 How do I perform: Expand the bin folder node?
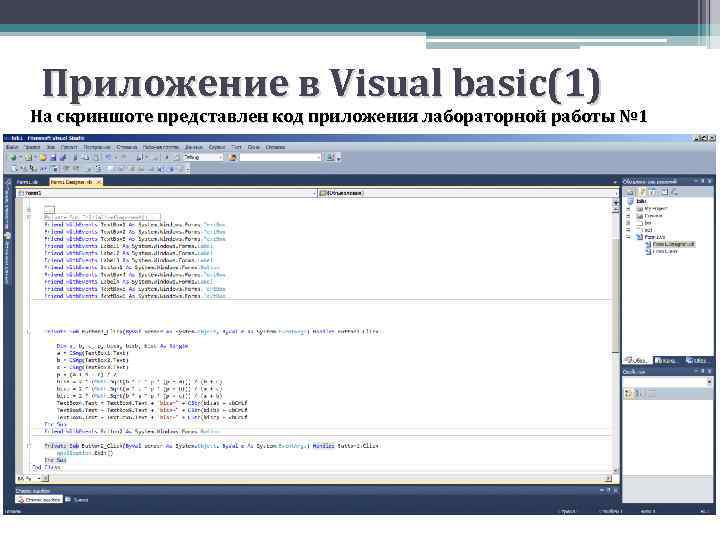pyautogui.click(x=628, y=223)
